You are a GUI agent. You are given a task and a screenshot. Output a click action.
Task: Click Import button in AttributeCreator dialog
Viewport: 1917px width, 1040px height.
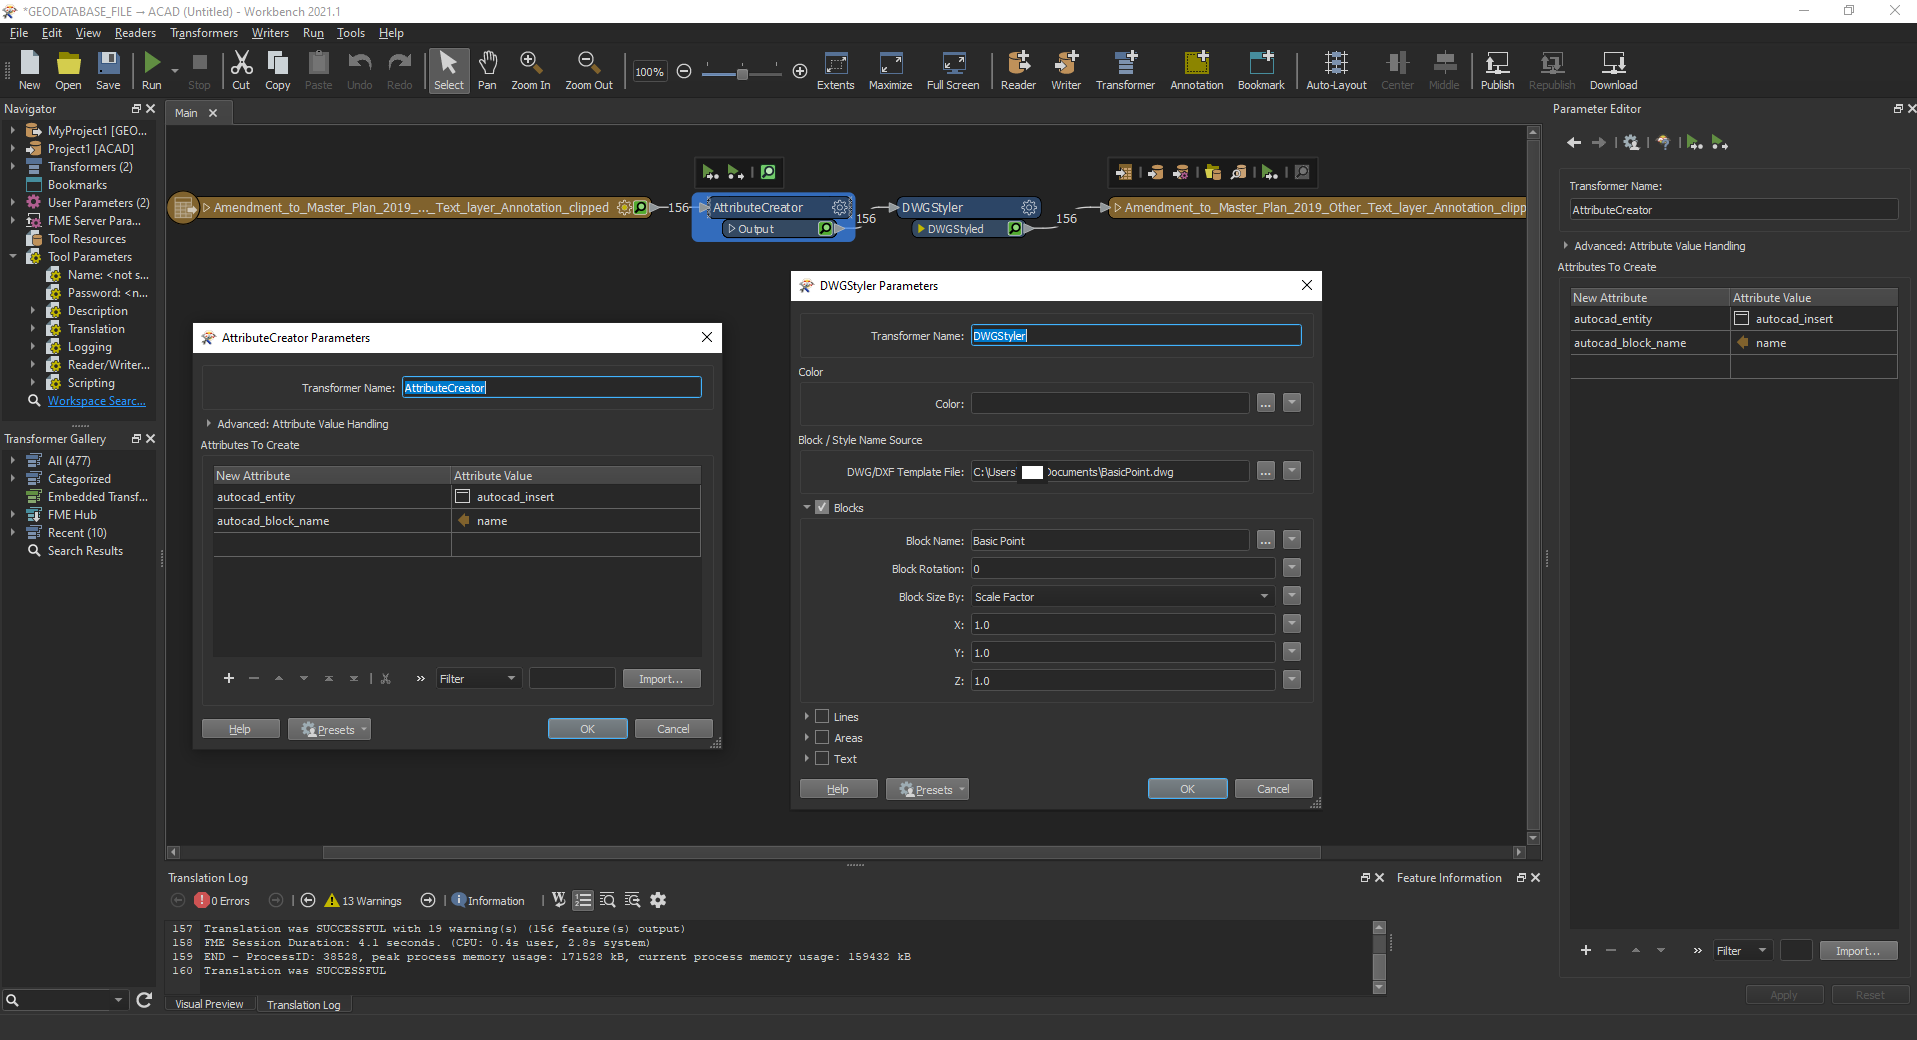pyautogui.click(x=661, y=679)
